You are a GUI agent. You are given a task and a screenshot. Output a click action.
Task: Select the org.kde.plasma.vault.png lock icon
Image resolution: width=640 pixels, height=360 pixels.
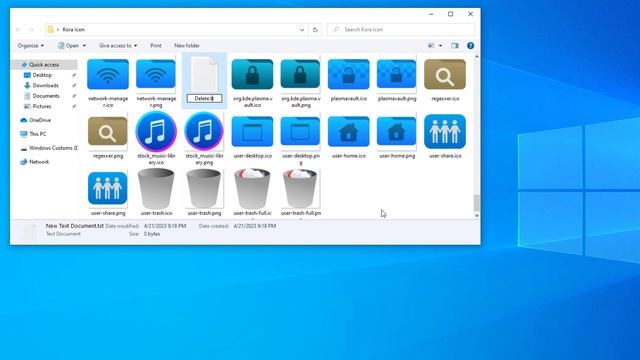tap(300, 74)
